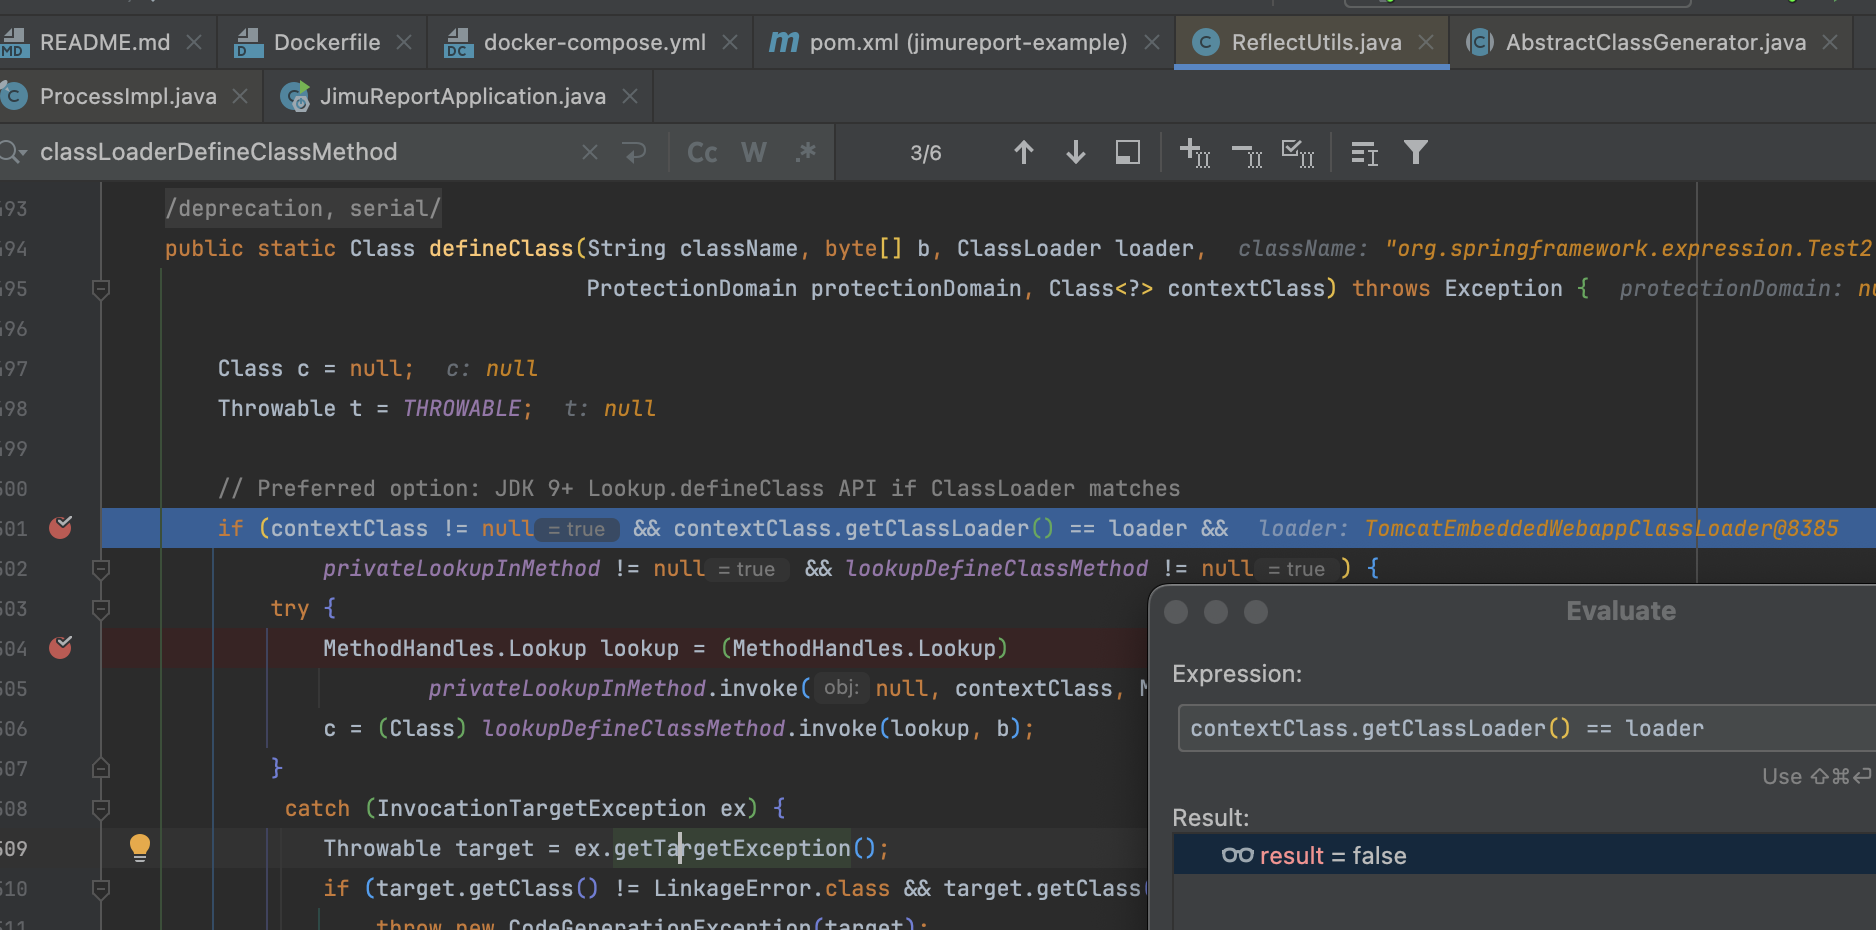The height and width of the screenshot is (930, 1876).
Task: Click the search field with classLoaderDefineClassMethod
Action: pyautogui.click(x=300, y=152)
